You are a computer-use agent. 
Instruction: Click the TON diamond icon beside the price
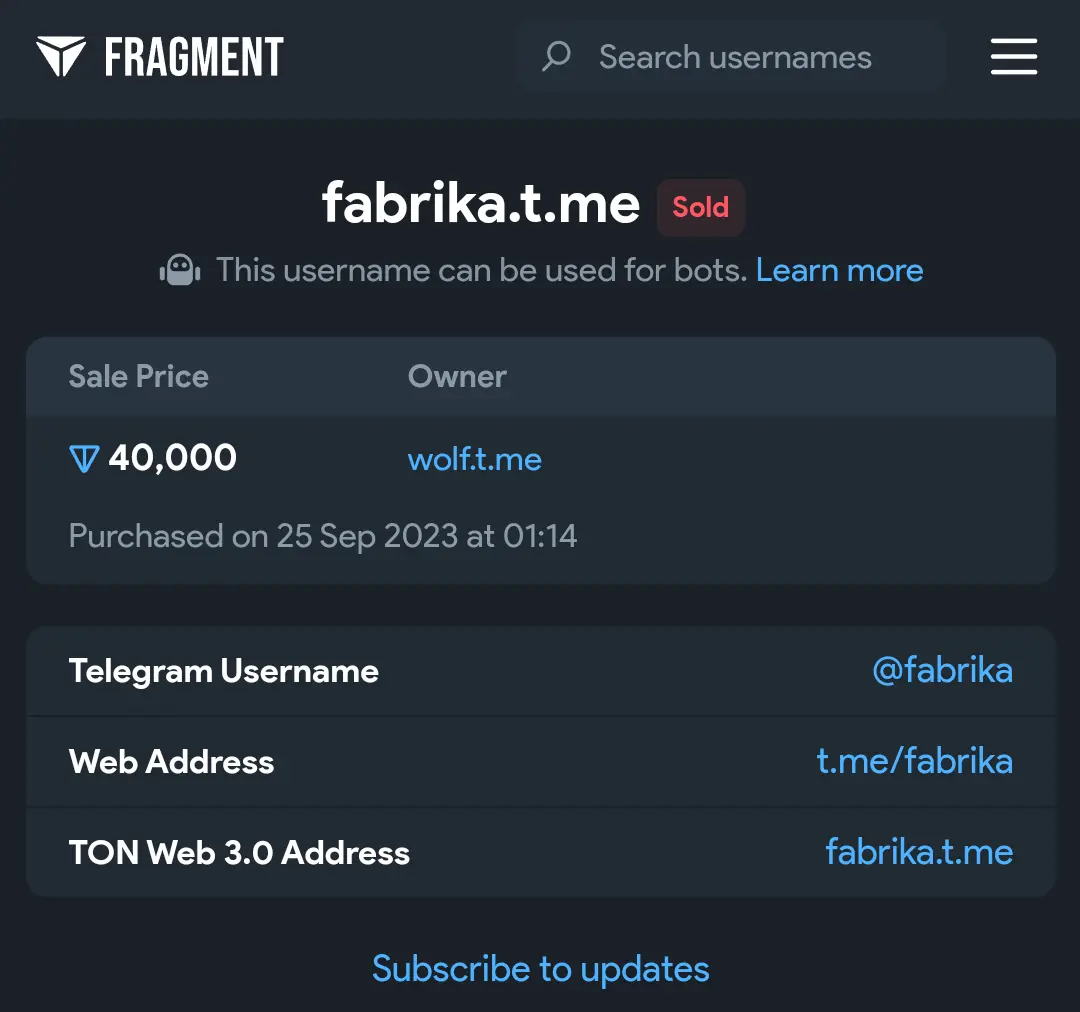[84, 459]
